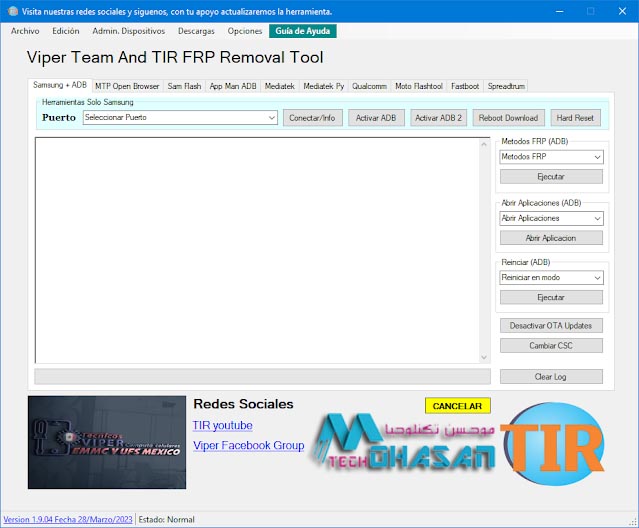Image resolution: width=639 pixels, height=528 pixels.
Task: Click the Mohasan Tech logo
Action: pyautogui.click(x=403, y=443)
